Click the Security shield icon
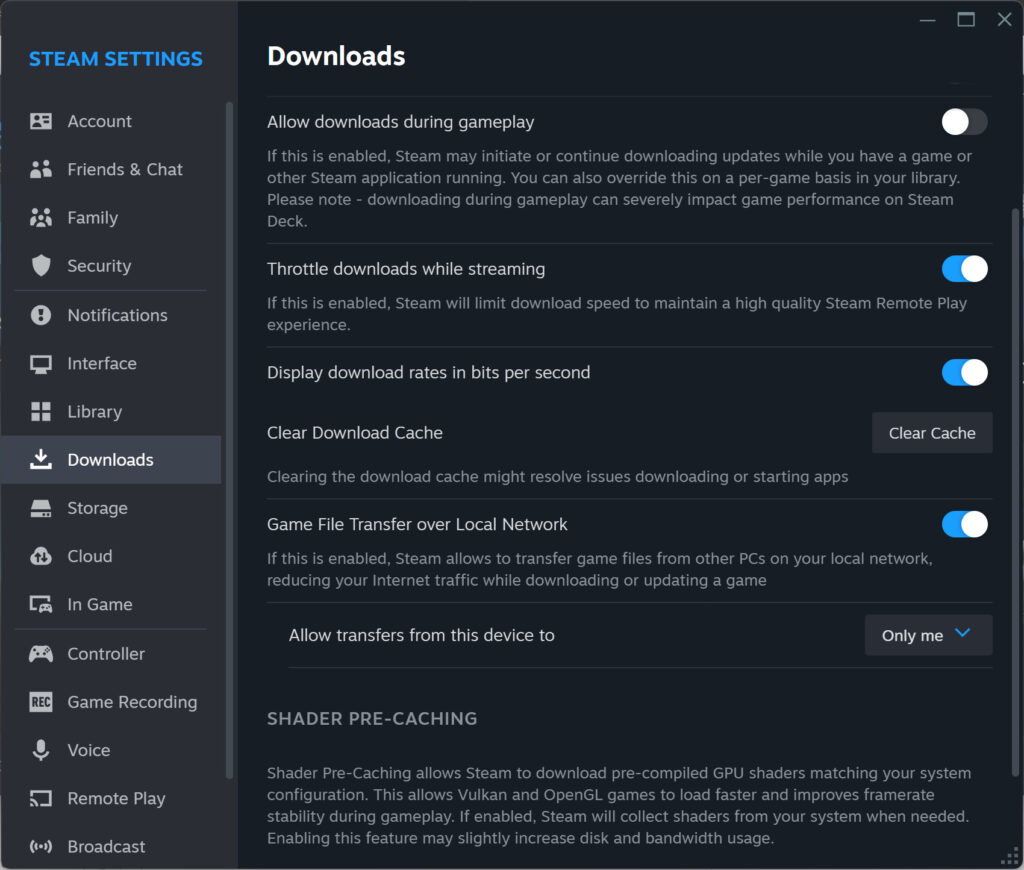The width and height of the screenshot is (1024, 870). pos(41,266)
